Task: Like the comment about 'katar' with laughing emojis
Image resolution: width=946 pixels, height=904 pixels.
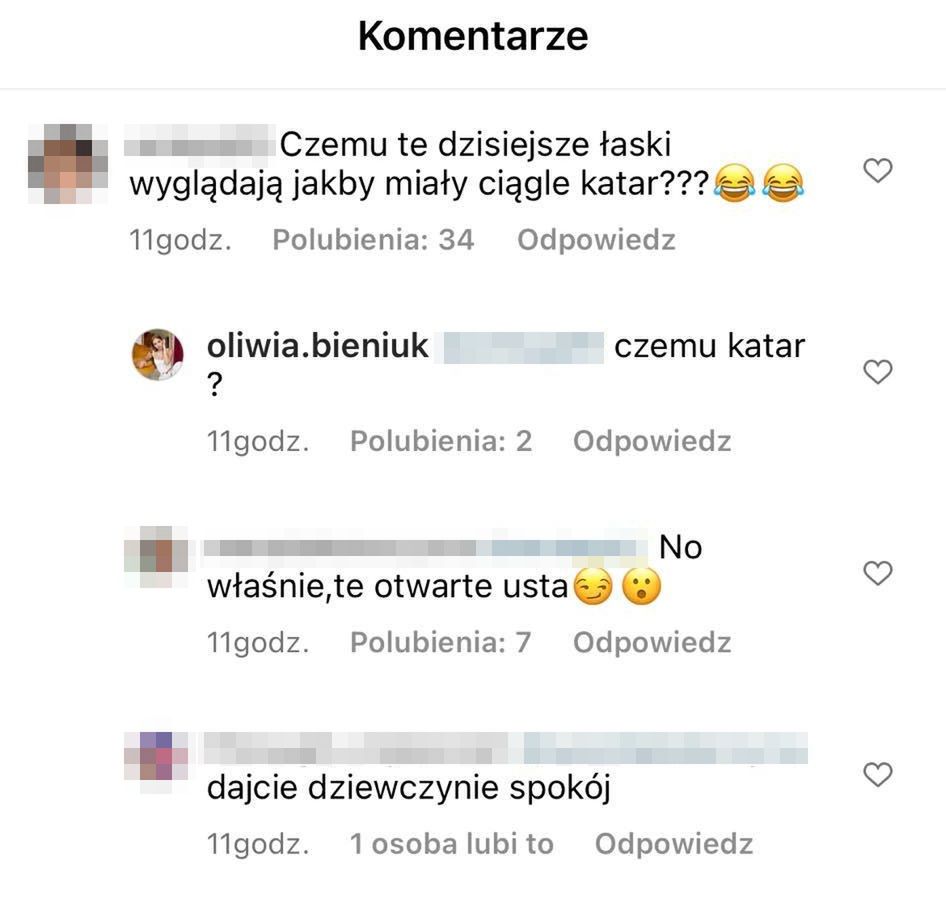Action: [878, 170]
